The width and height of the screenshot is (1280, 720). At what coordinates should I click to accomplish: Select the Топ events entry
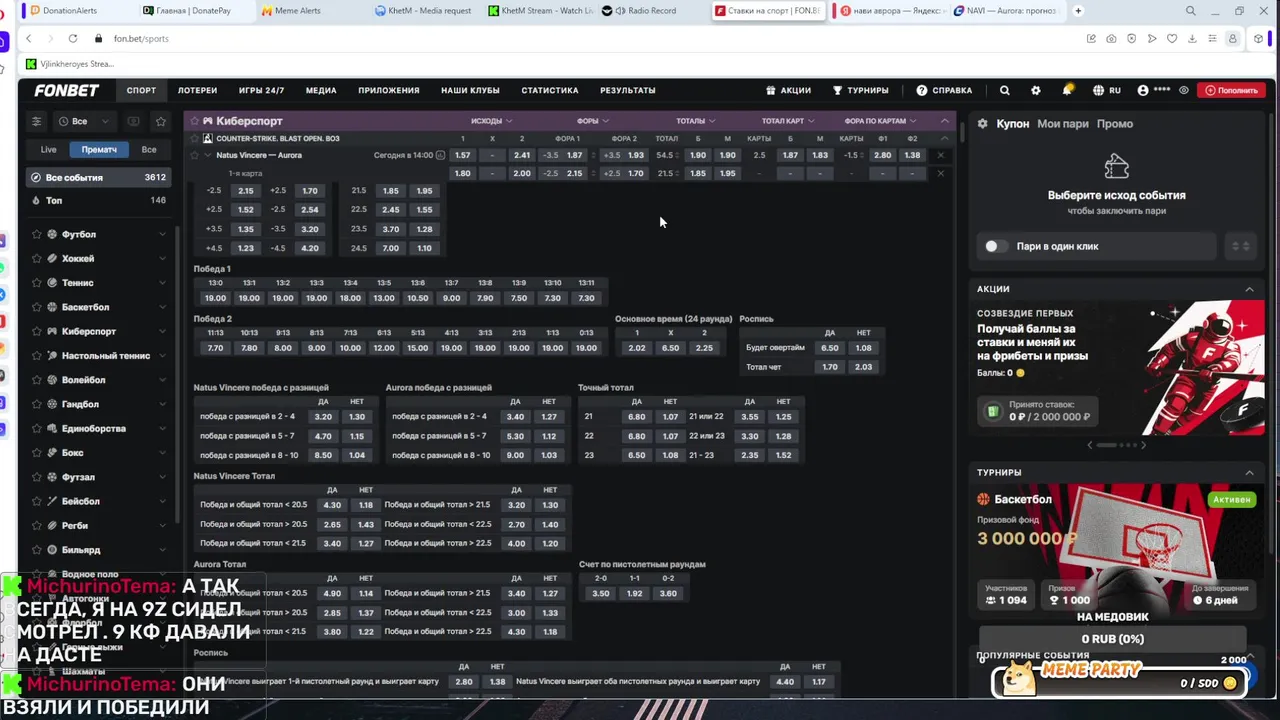pyautogui.click(x=98, y=200)
